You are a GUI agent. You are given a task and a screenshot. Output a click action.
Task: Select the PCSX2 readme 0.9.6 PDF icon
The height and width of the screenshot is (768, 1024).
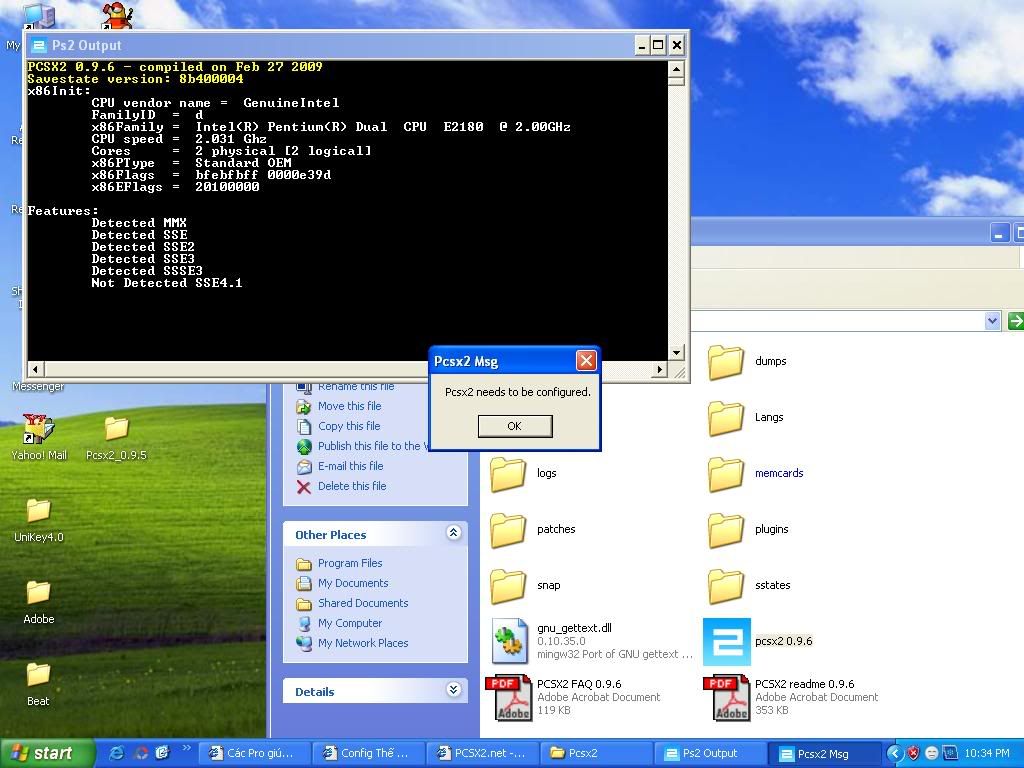(x=727, y=697)
